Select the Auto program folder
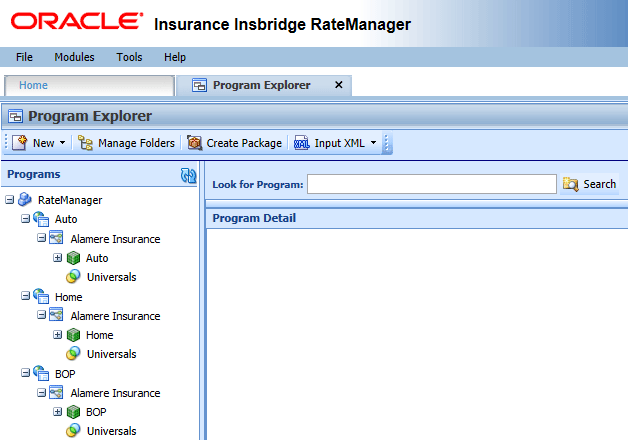Image resolution: width=628 pixels, height=440 pixels. [97, 258]
